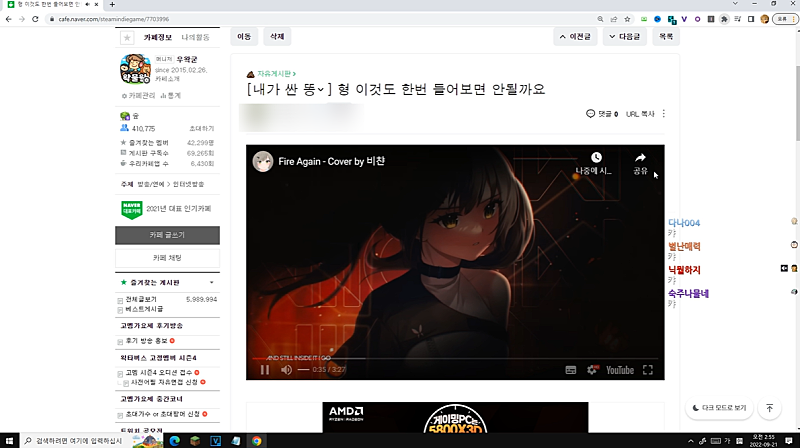The image size is (800, 448).
Task: Open the post more-options kebab menu
Action: [x=664, y=114]
